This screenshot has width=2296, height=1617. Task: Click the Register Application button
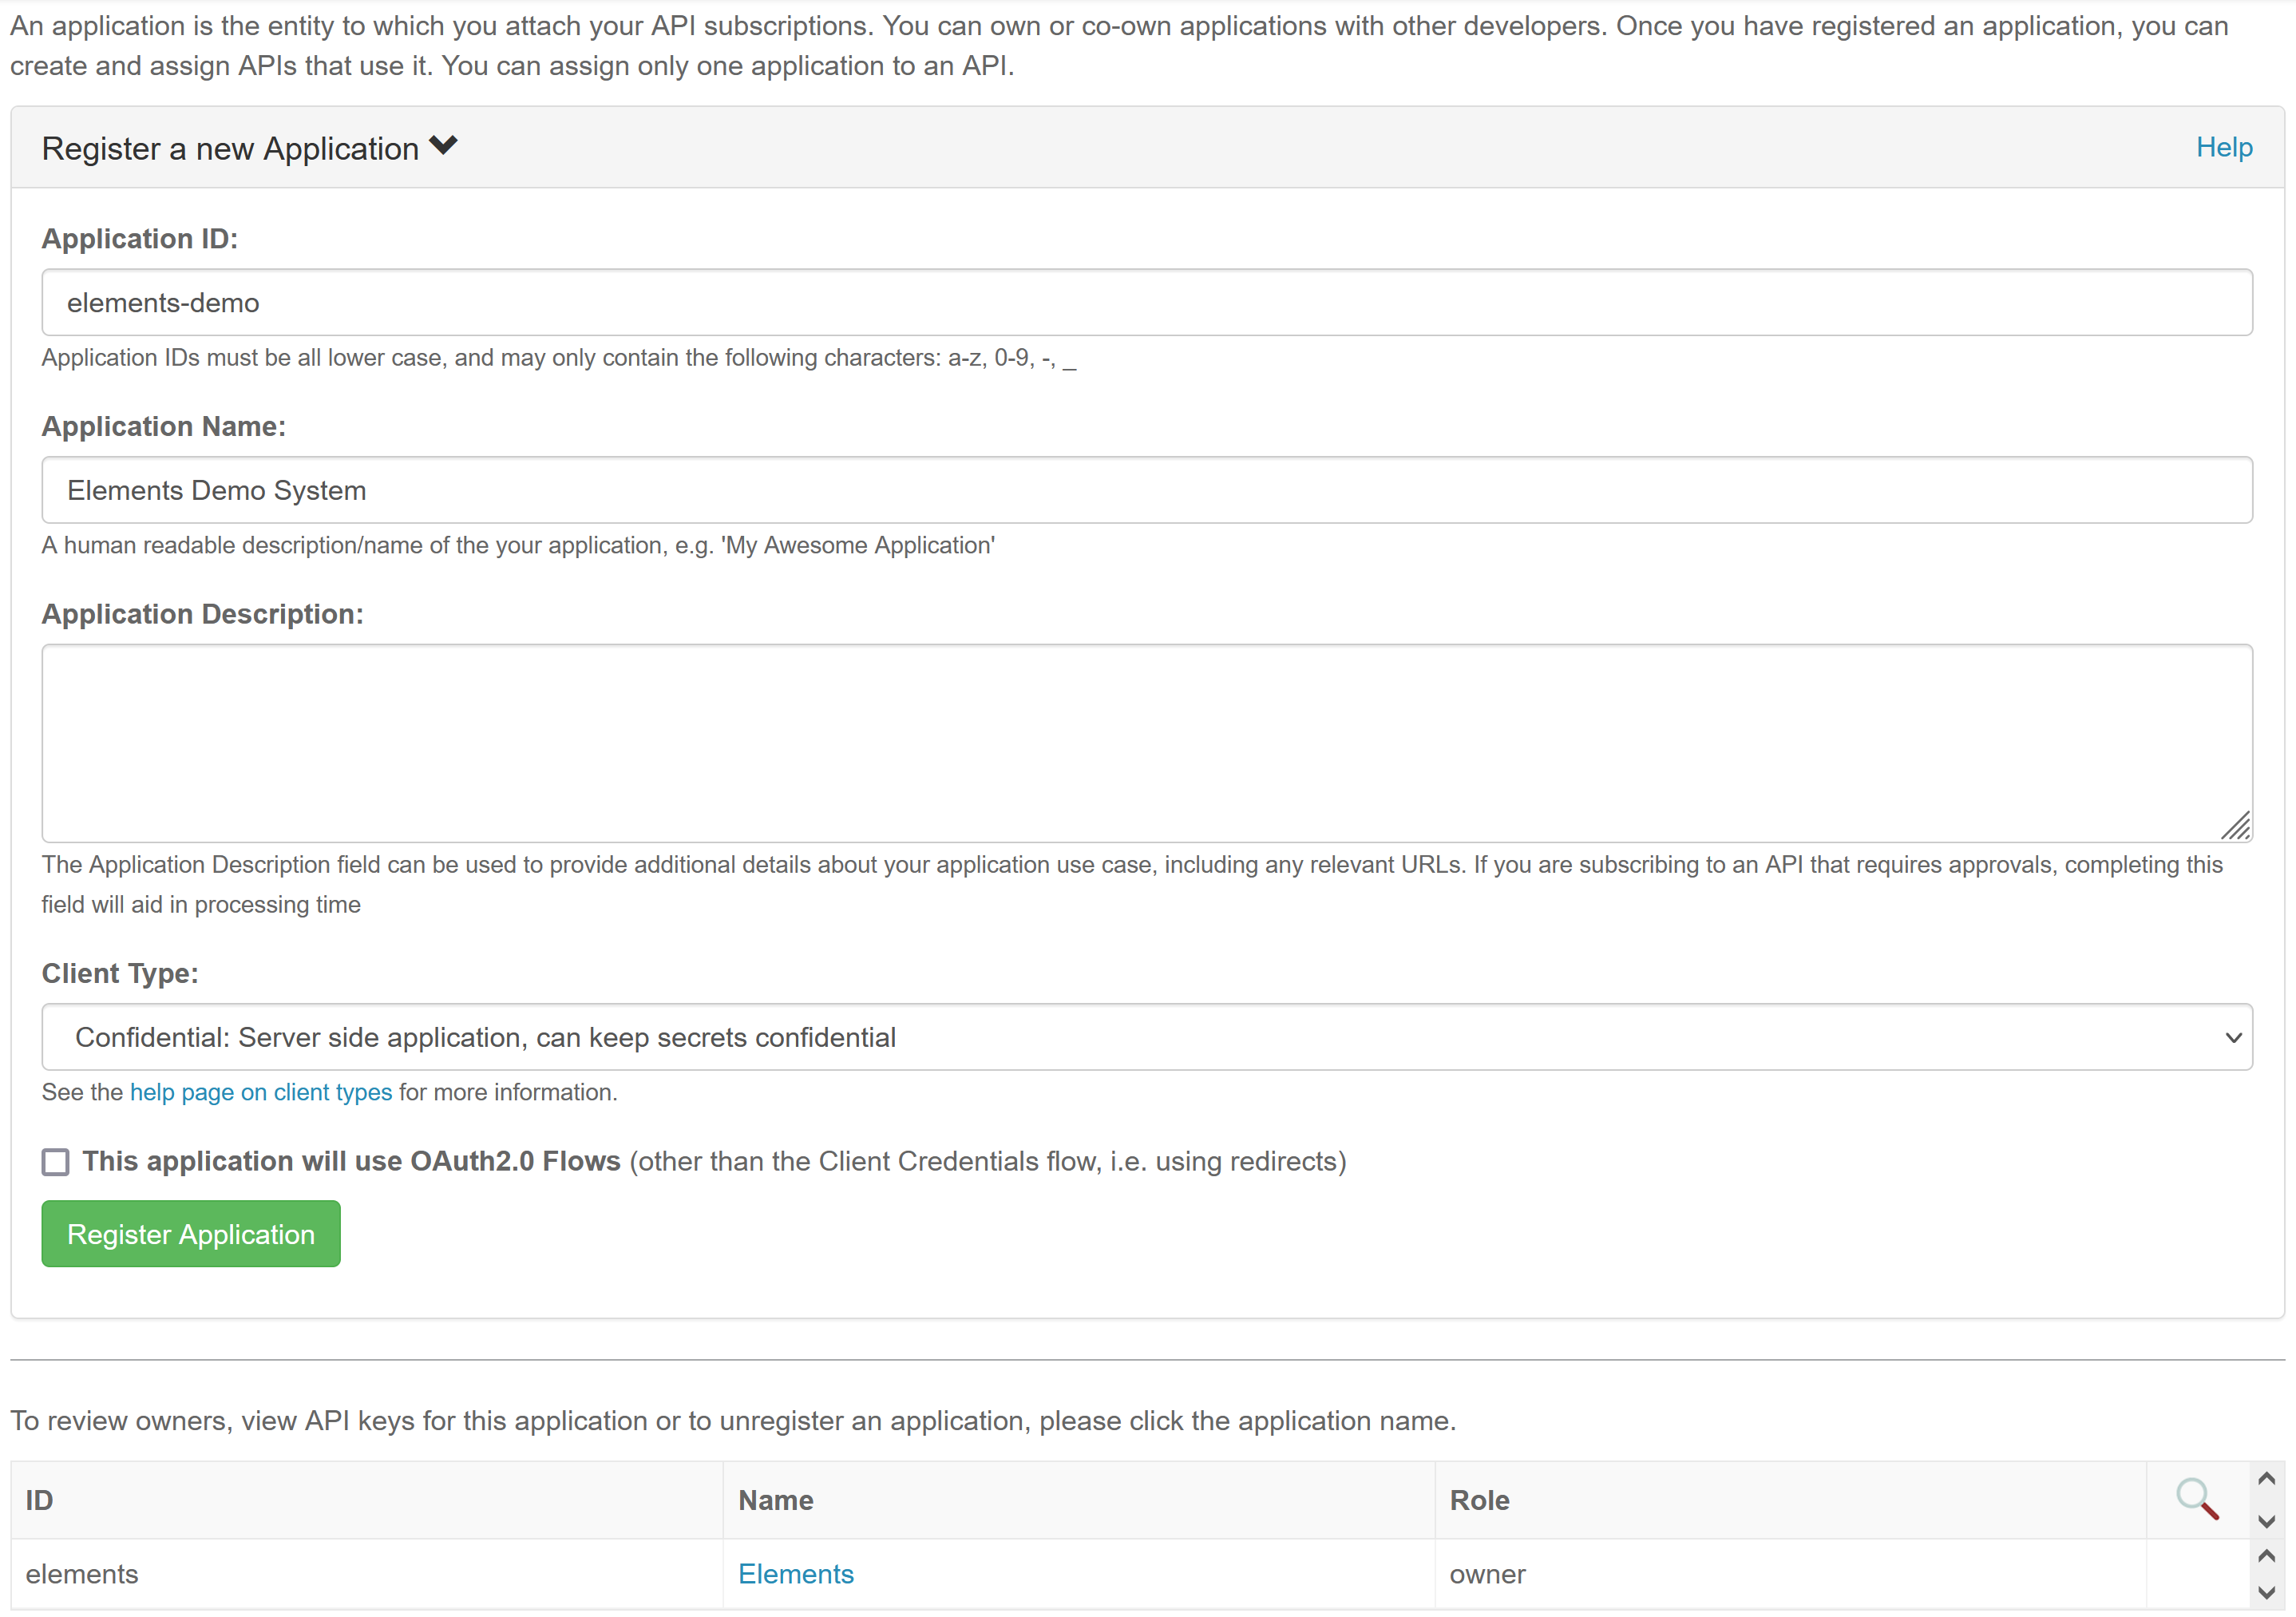190,1234
